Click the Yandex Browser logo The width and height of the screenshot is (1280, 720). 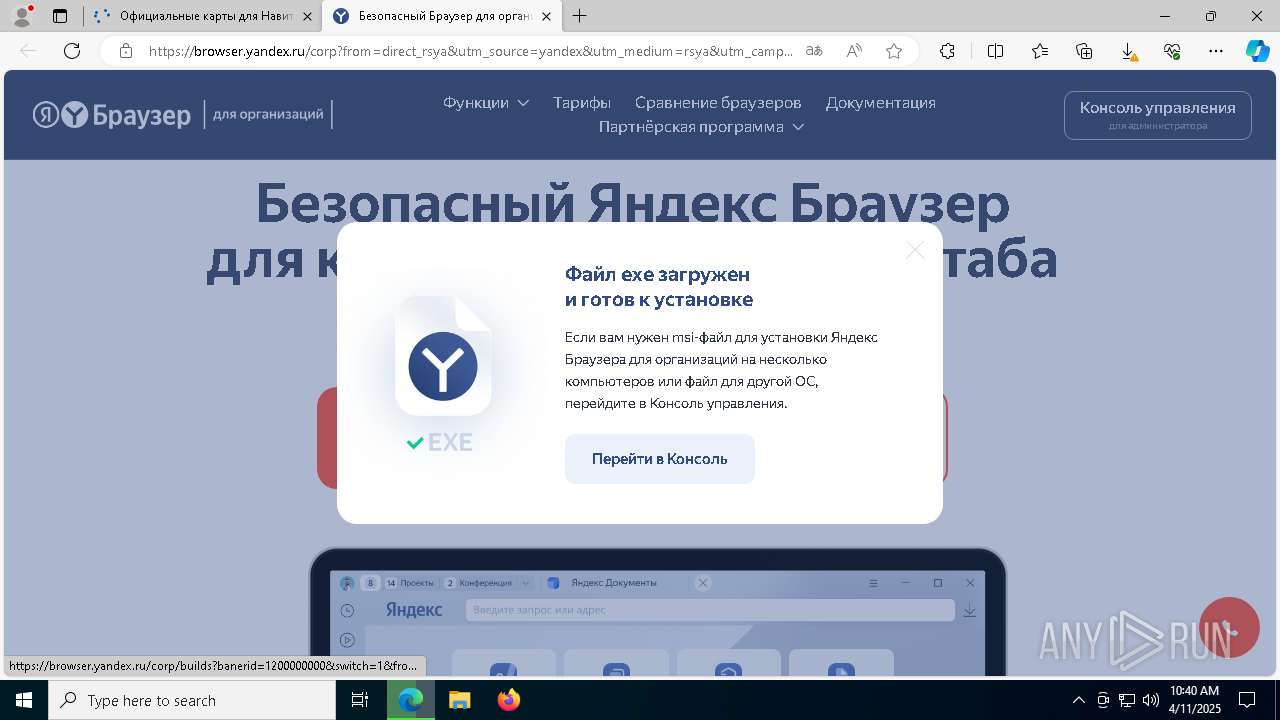click(112, 115)
